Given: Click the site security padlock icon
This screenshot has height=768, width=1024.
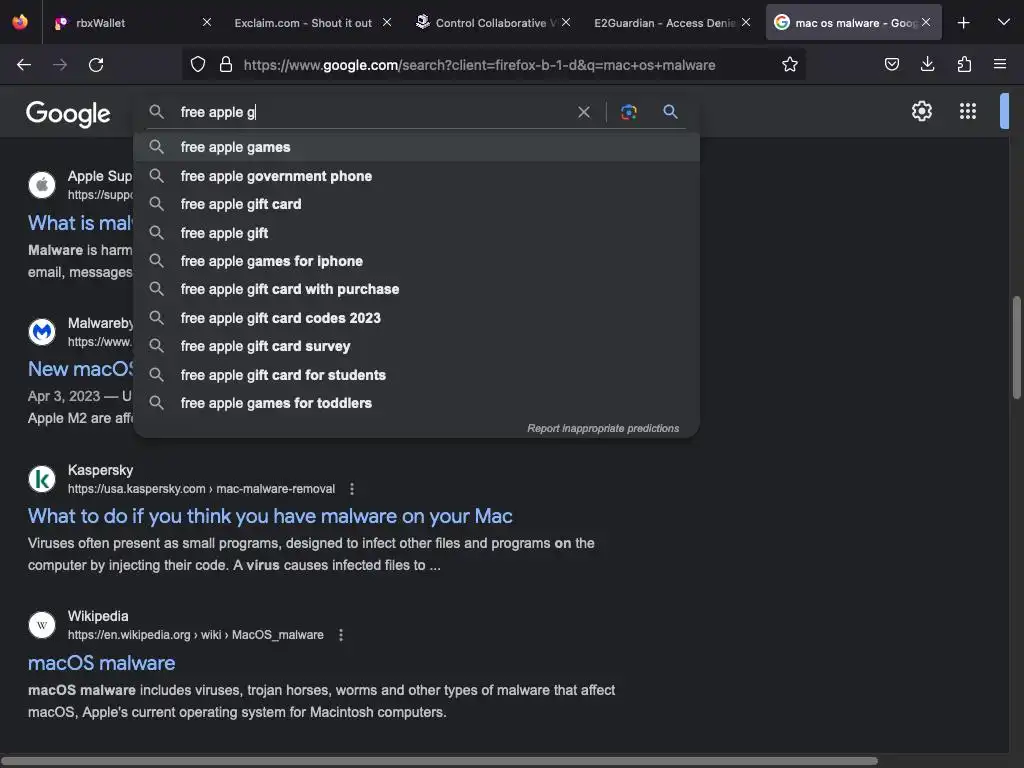Looking at the screenshot, I should [x=226, y=64].
